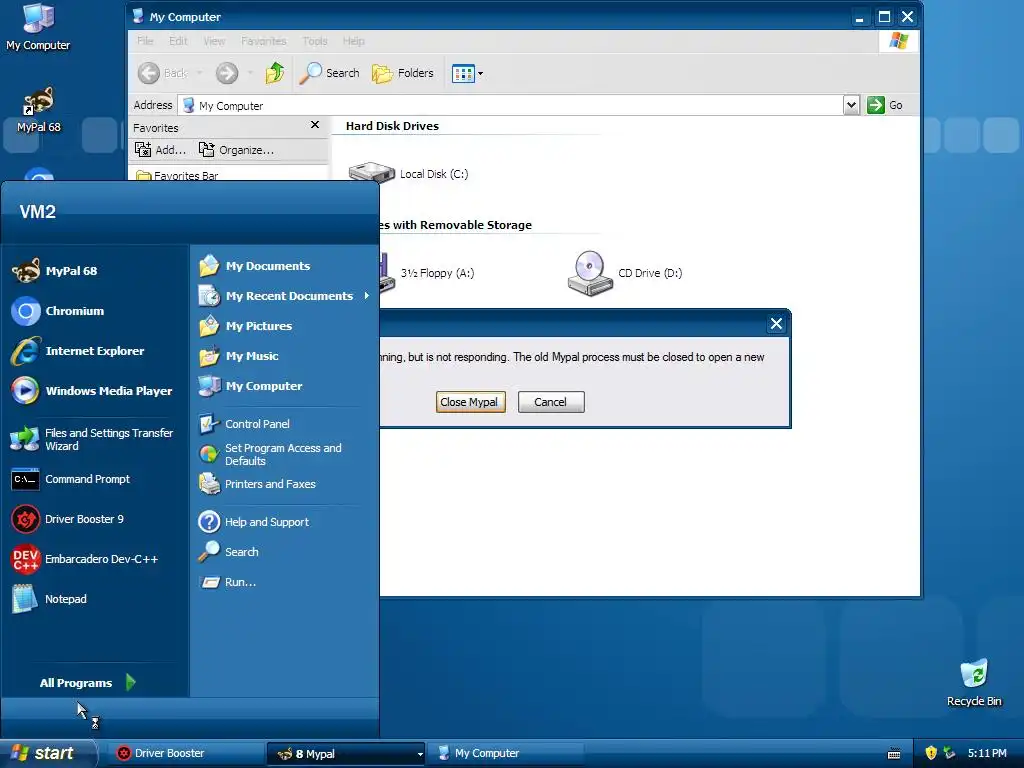Start Windows Media Player

pos(92,391)
